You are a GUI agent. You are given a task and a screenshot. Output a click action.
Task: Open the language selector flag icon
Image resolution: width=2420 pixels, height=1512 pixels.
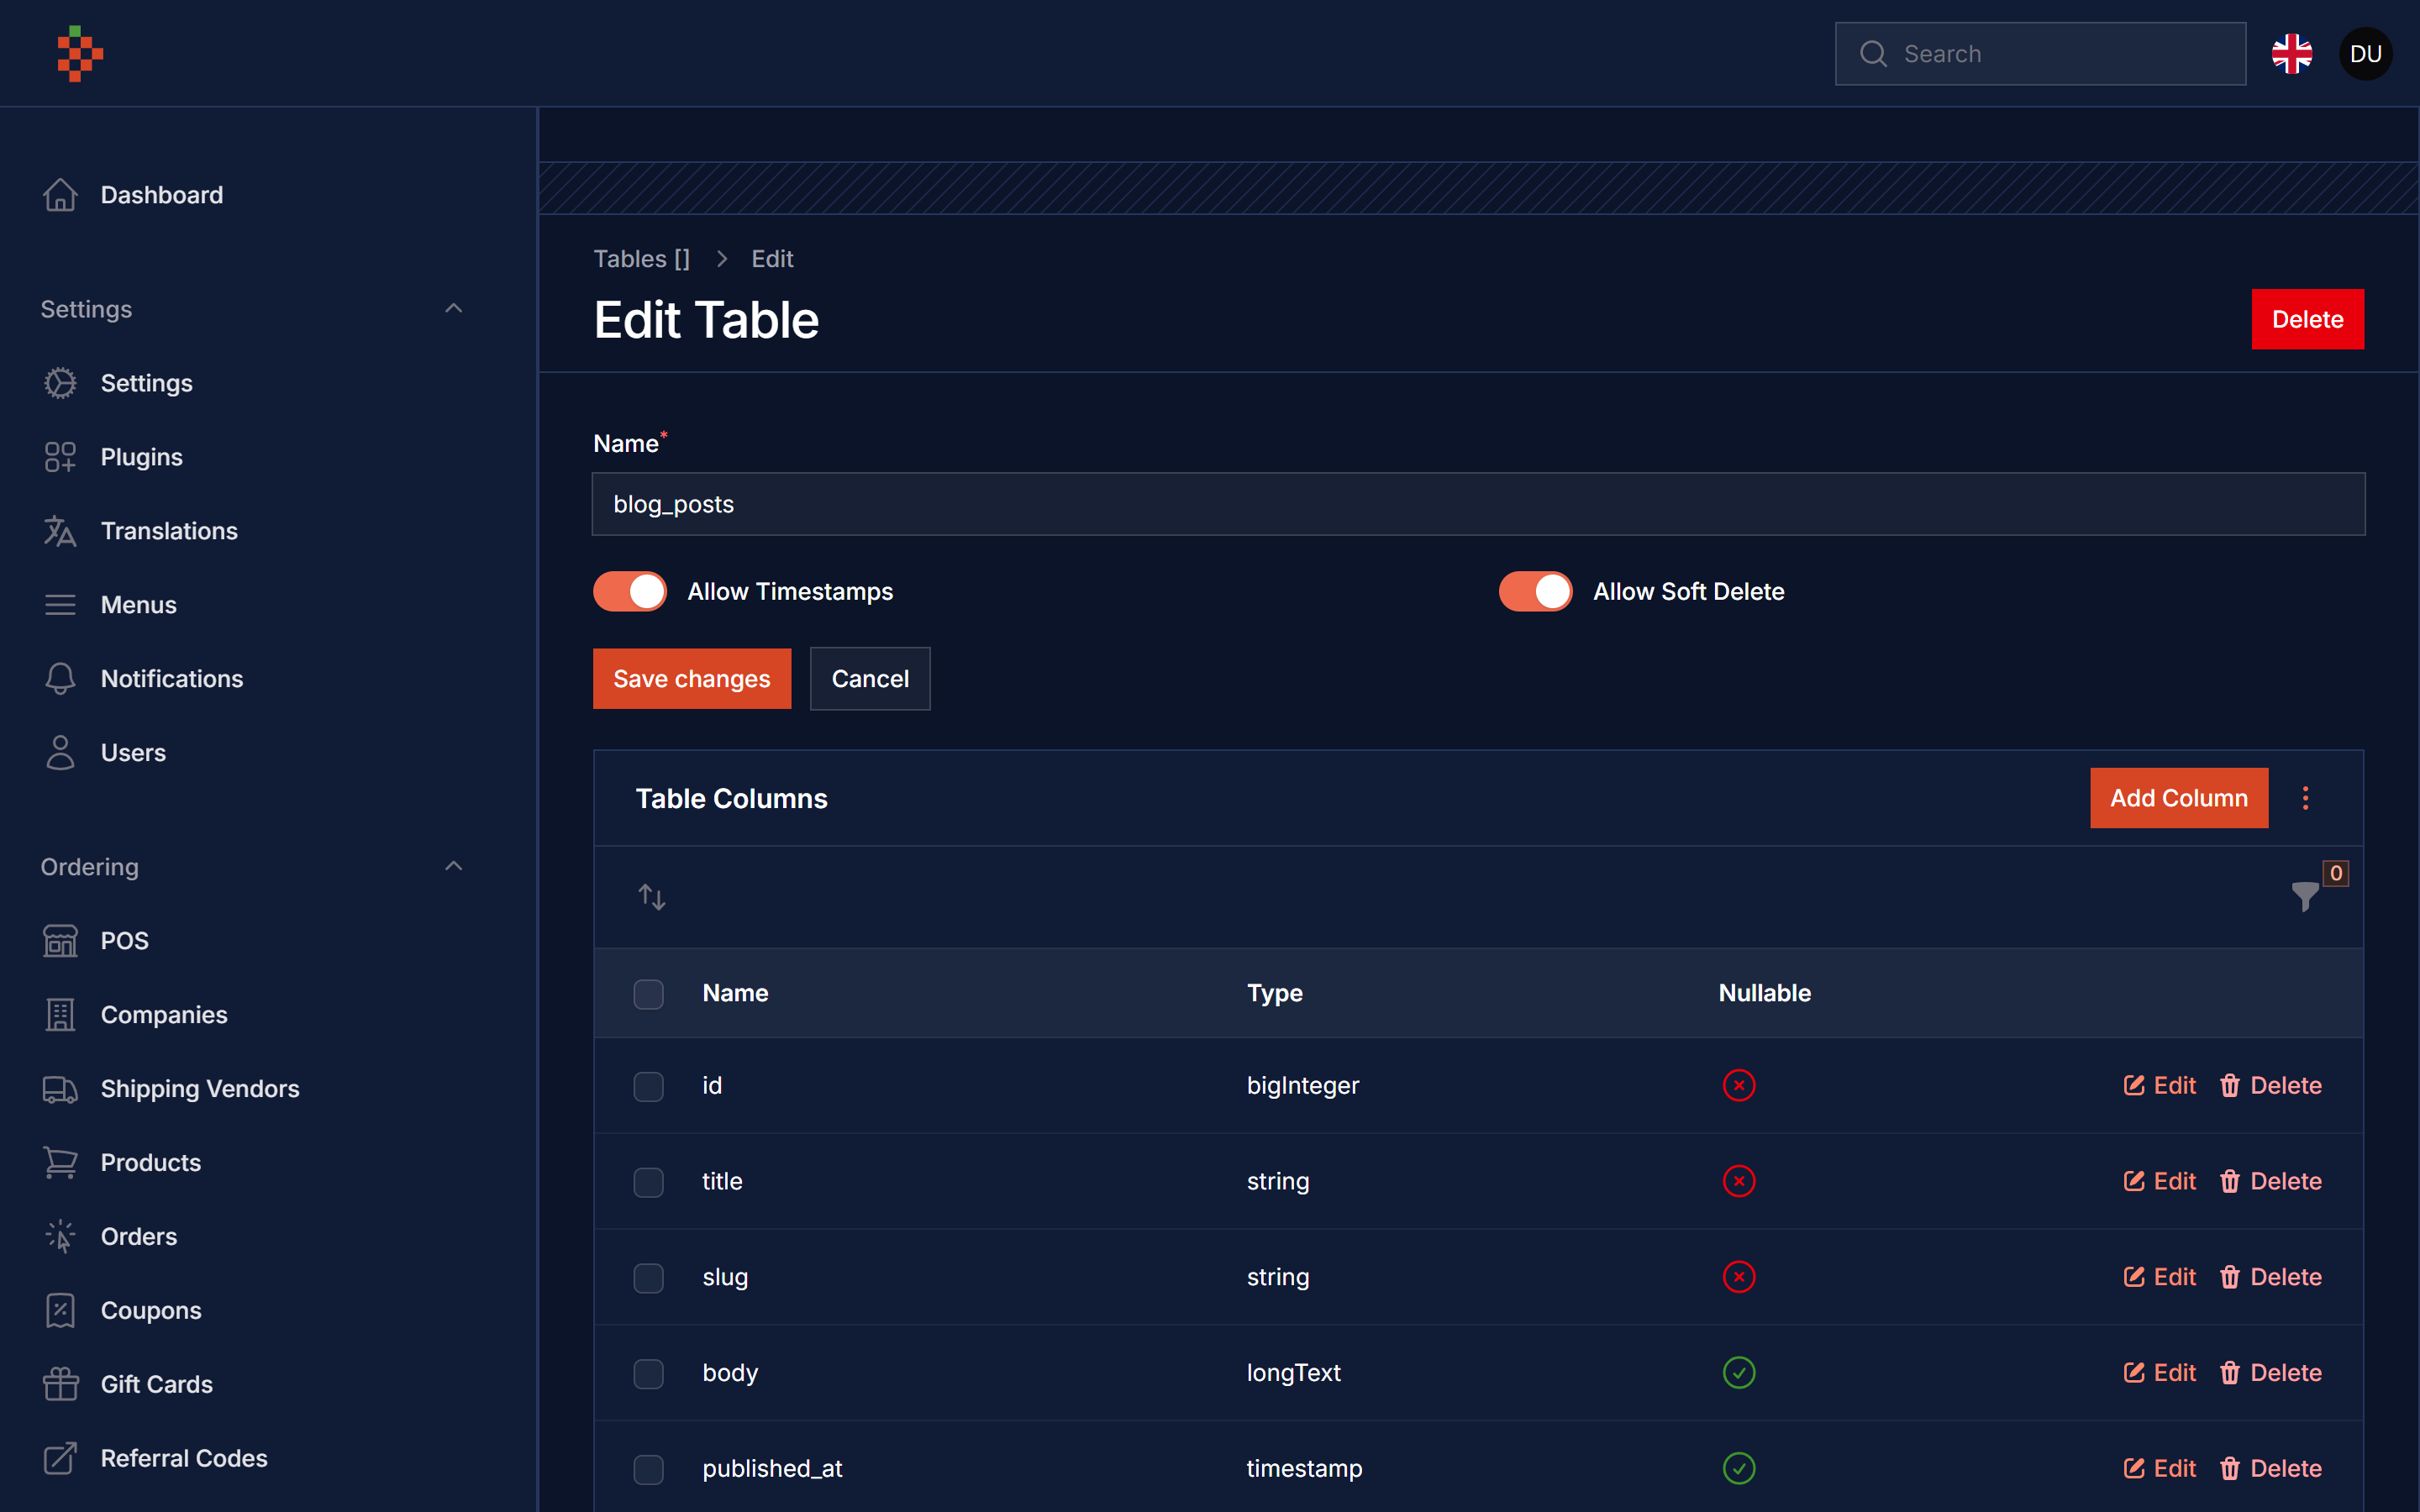tap(2291, 54)
